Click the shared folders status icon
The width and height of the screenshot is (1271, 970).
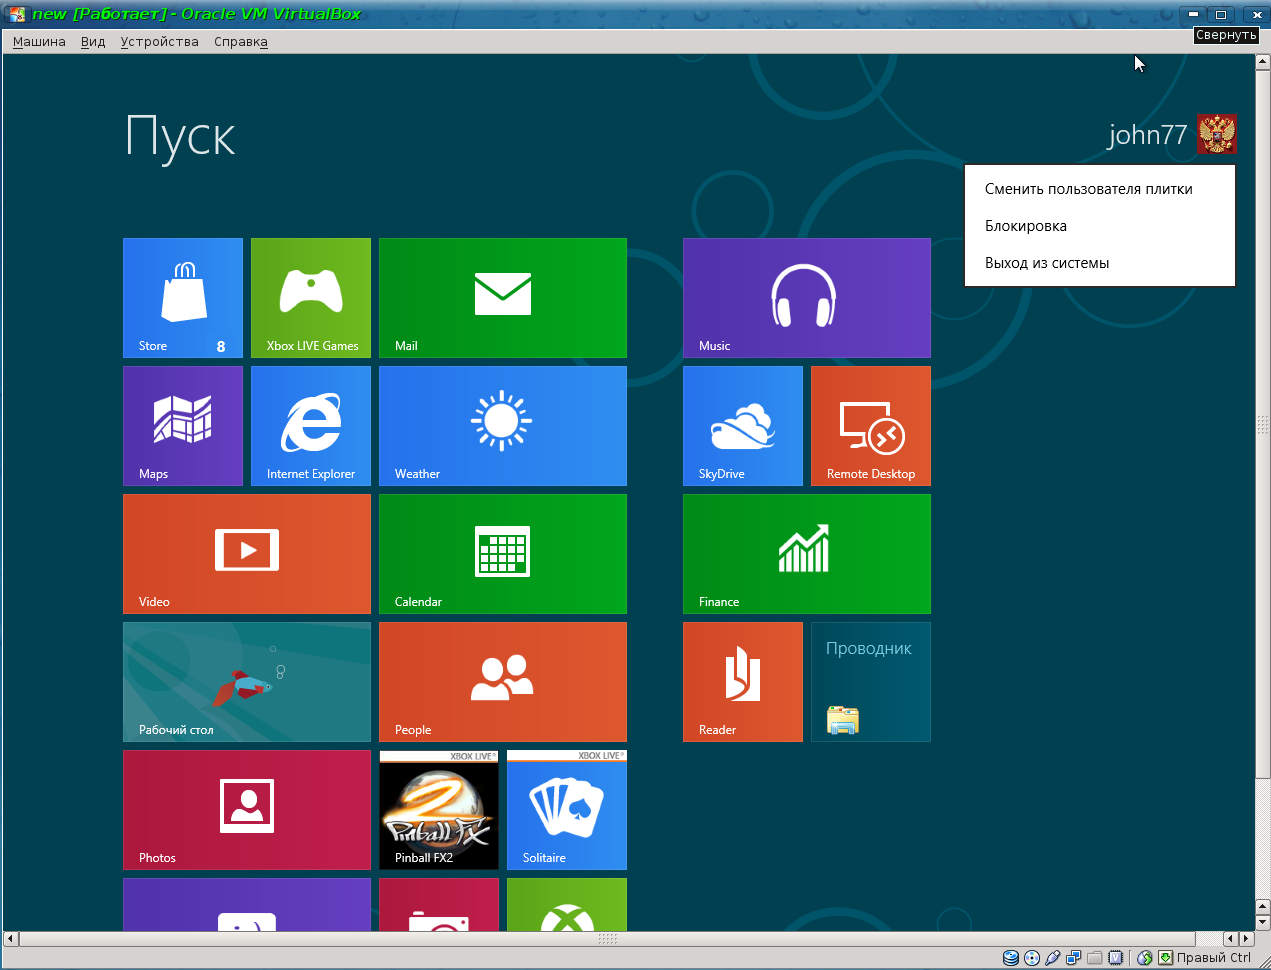[1095, 958]
